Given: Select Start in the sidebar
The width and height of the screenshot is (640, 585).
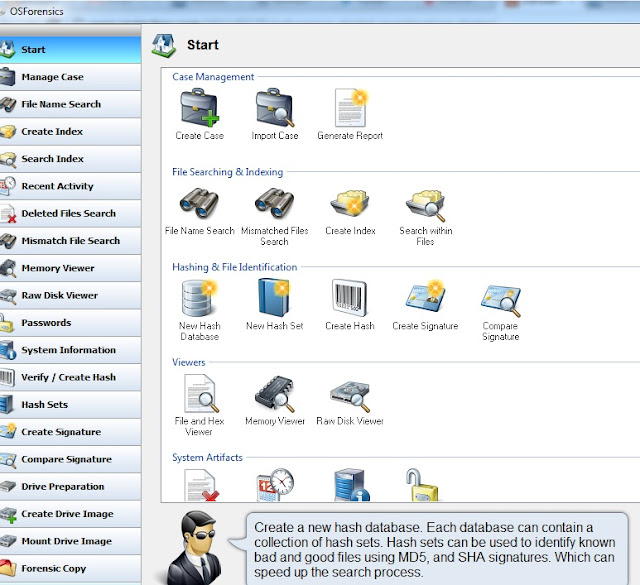Looking at the screenshot, I should [x=70, y=49].
